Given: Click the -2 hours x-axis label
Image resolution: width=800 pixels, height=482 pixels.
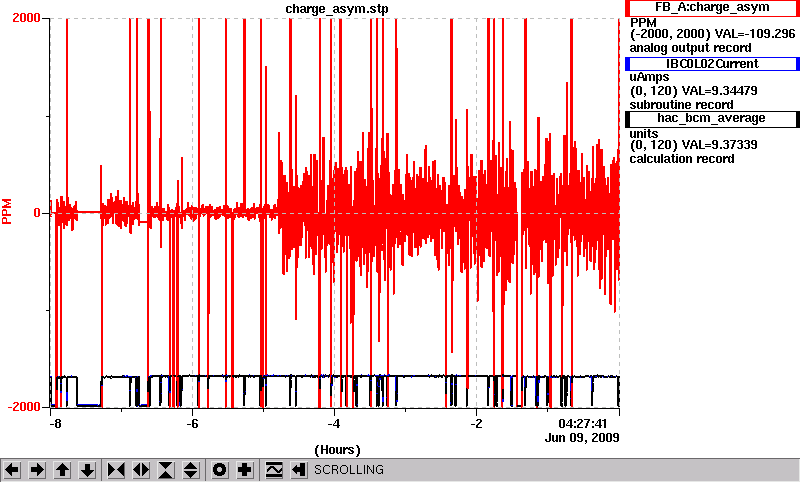Looking at the screenshot, I should point(476,424).
